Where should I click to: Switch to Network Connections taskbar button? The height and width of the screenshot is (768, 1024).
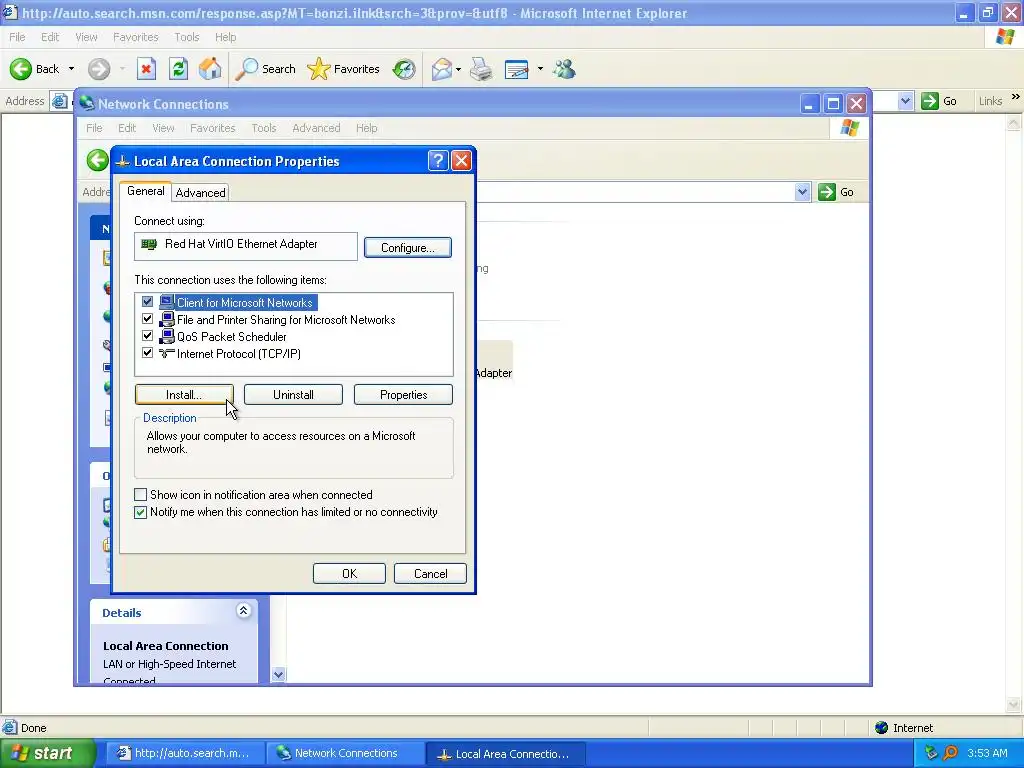click(x=345, y=753)
